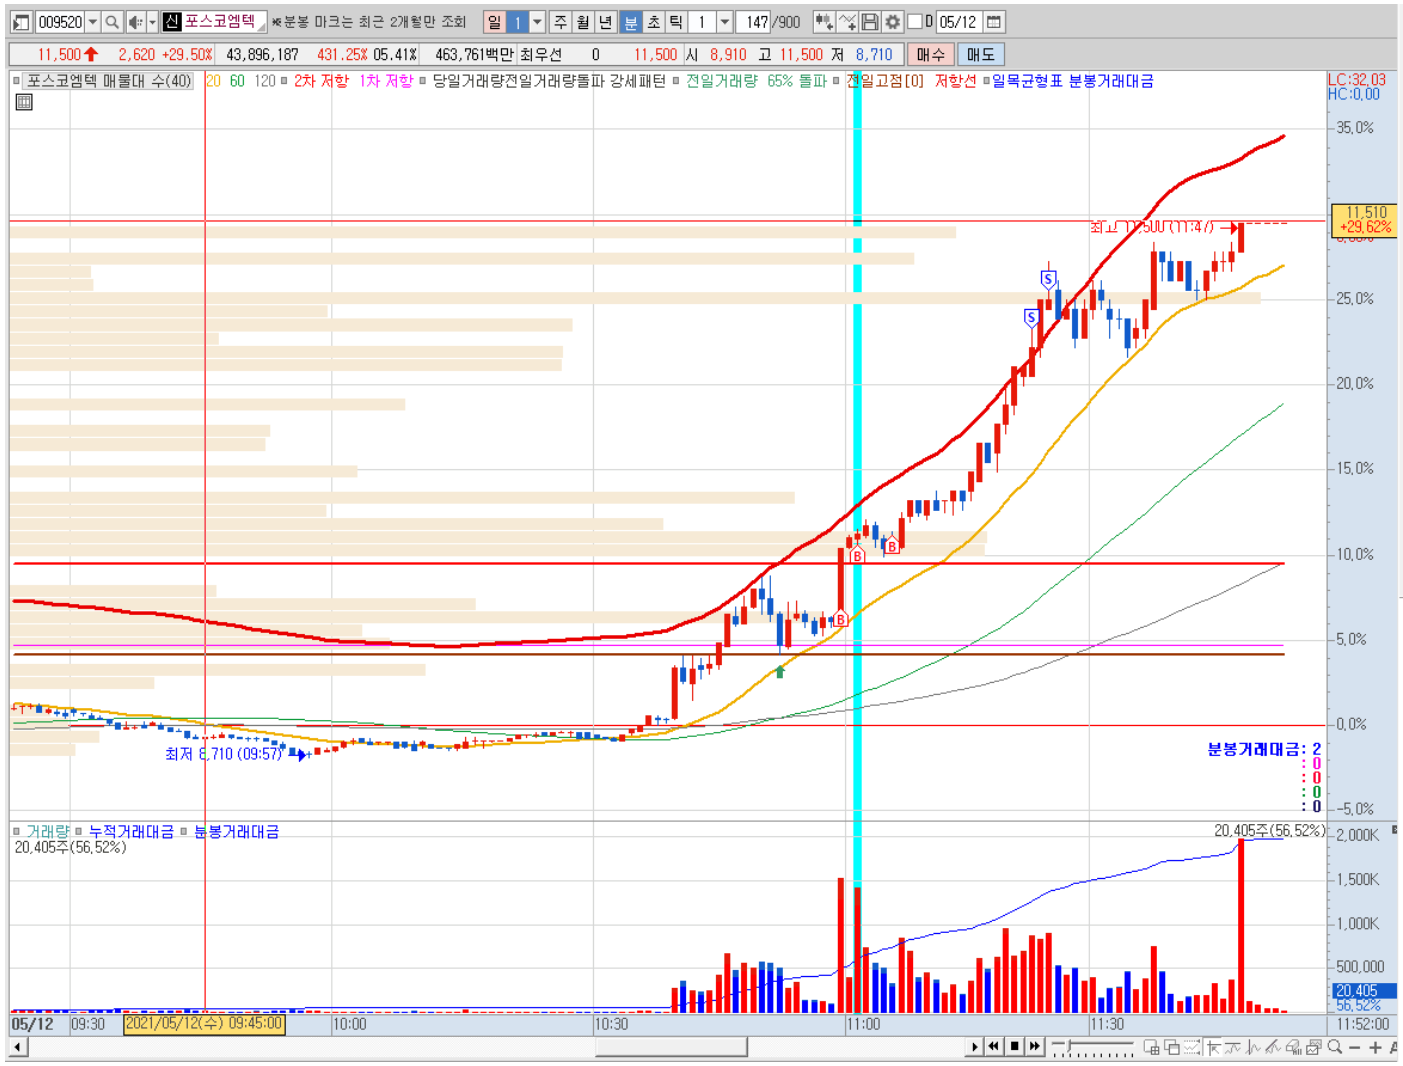The width and height of the screenshot is (1403, 1066).
Task: Click the 2021/05/12 09:45:00 time label
Action: (204, 1024)
